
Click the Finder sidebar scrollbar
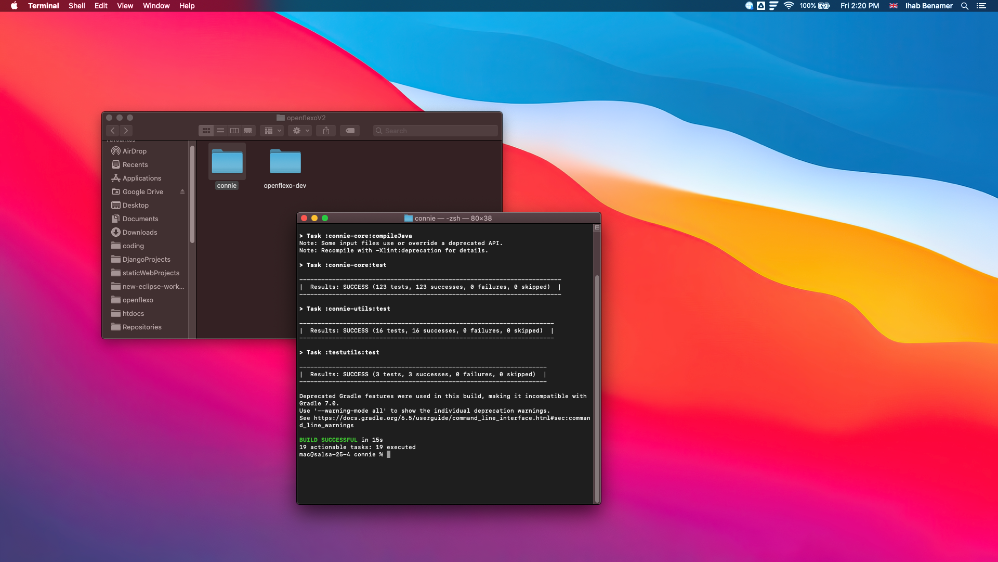click(x=192, y=194)
